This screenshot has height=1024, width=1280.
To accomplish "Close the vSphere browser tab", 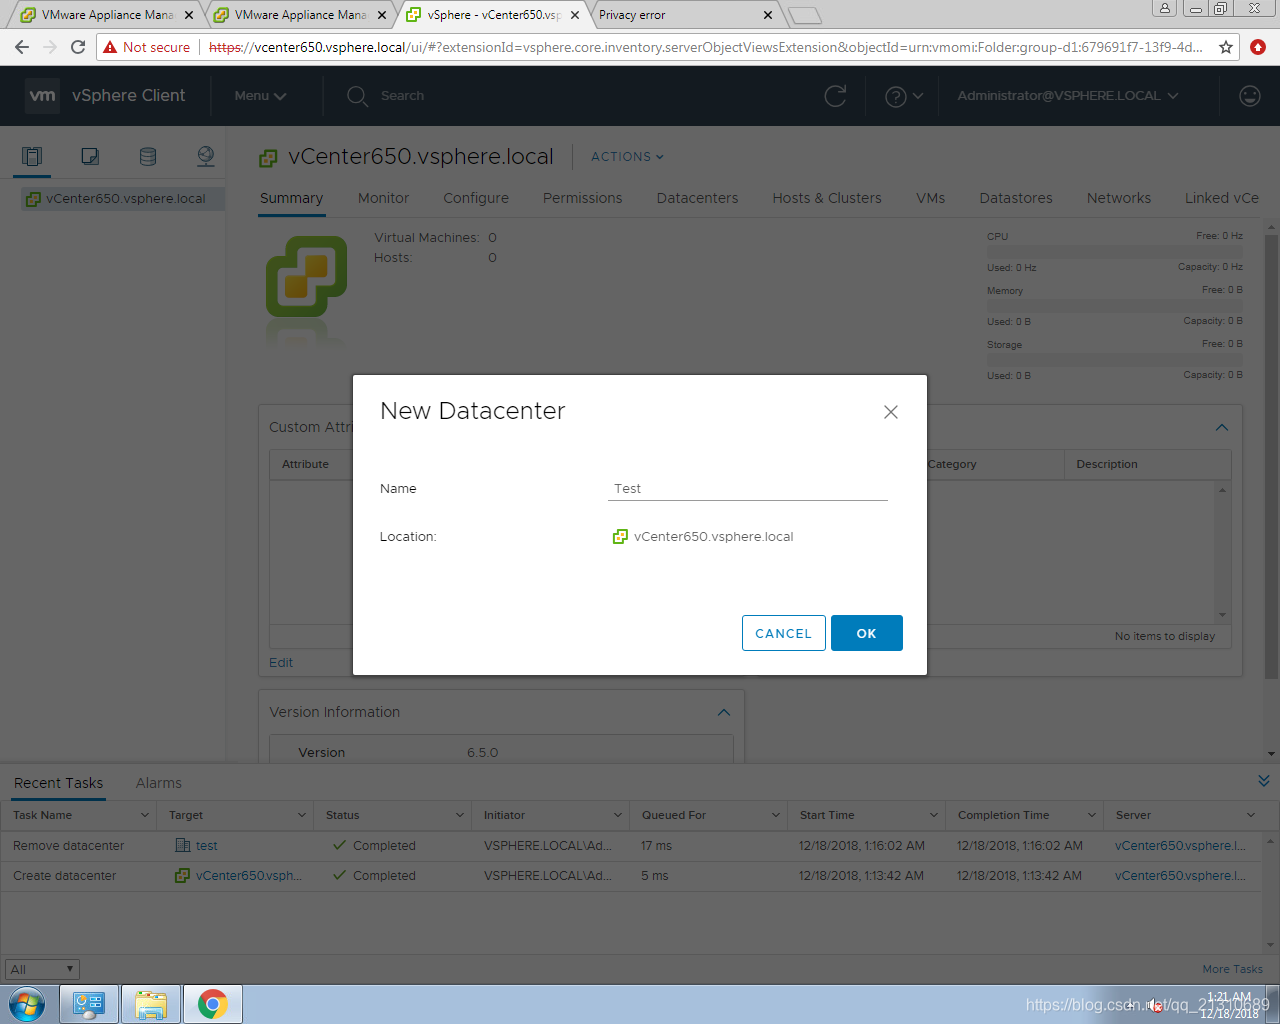I will pyautogui.click(x=575, y=15).
